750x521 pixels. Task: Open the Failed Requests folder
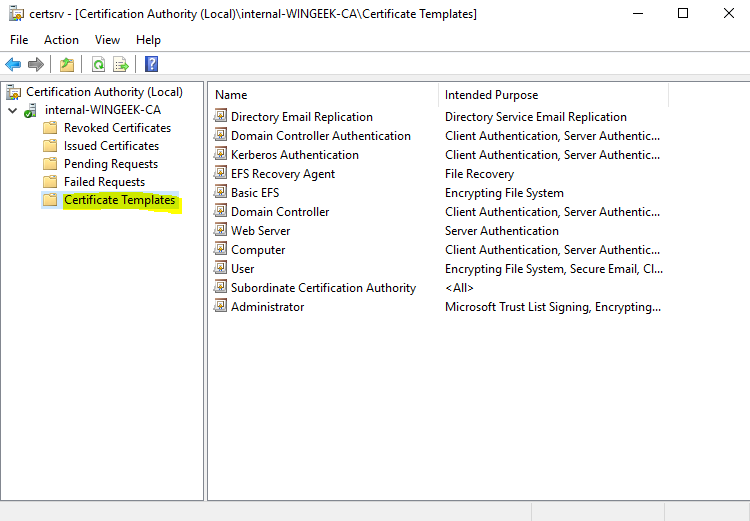tap(104, 182)
